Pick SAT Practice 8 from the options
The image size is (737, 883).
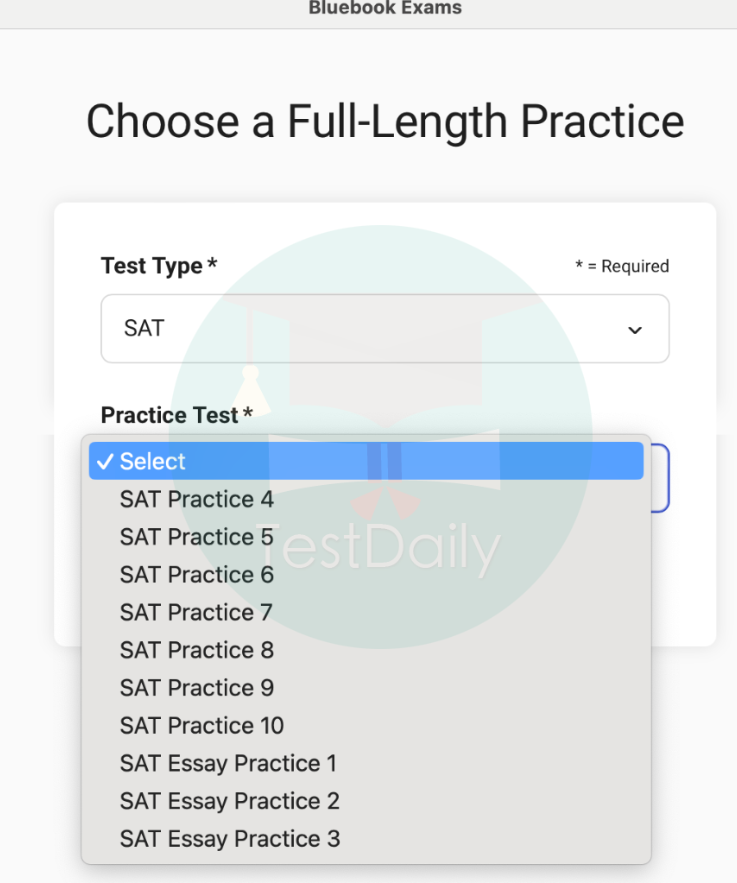[197, 650]
